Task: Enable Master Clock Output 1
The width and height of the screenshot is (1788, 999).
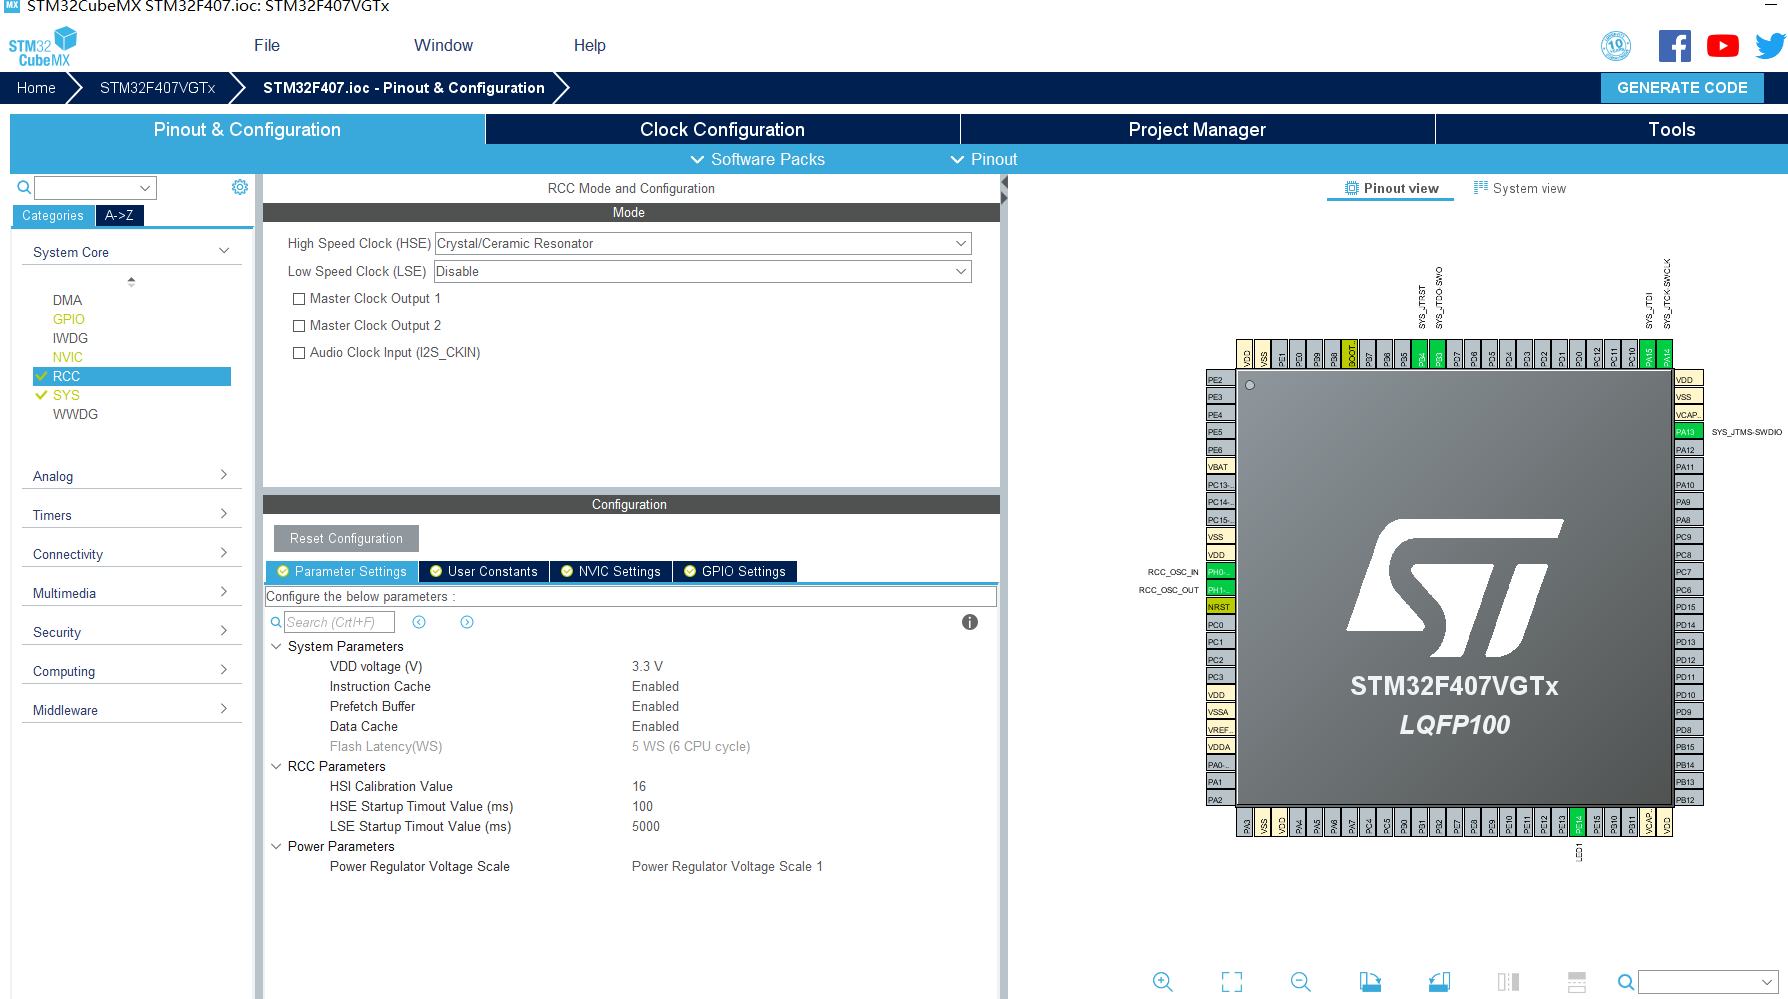Action: (x=298, y=298)
